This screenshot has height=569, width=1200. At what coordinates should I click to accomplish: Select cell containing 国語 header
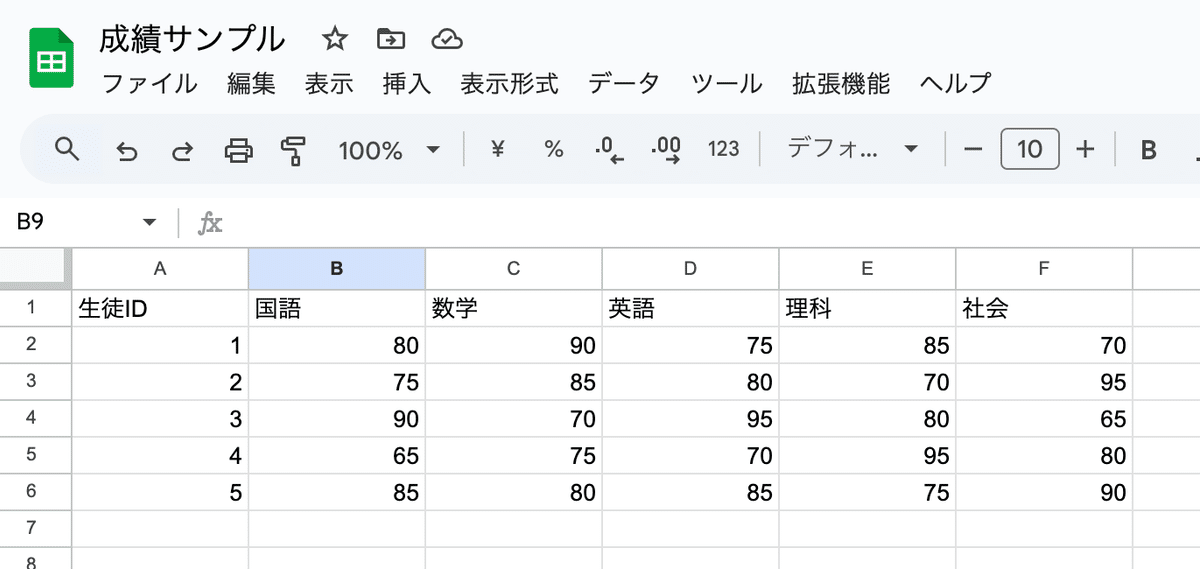pos(337,309)
